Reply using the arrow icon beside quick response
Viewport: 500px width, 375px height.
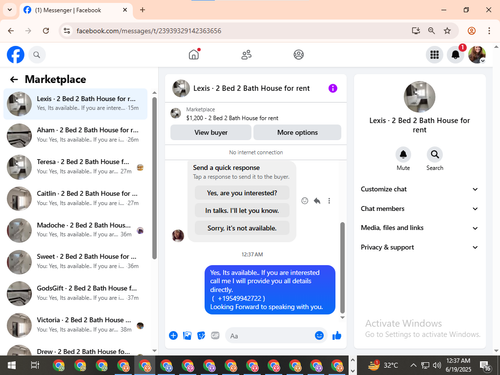[x=317, y=201]
